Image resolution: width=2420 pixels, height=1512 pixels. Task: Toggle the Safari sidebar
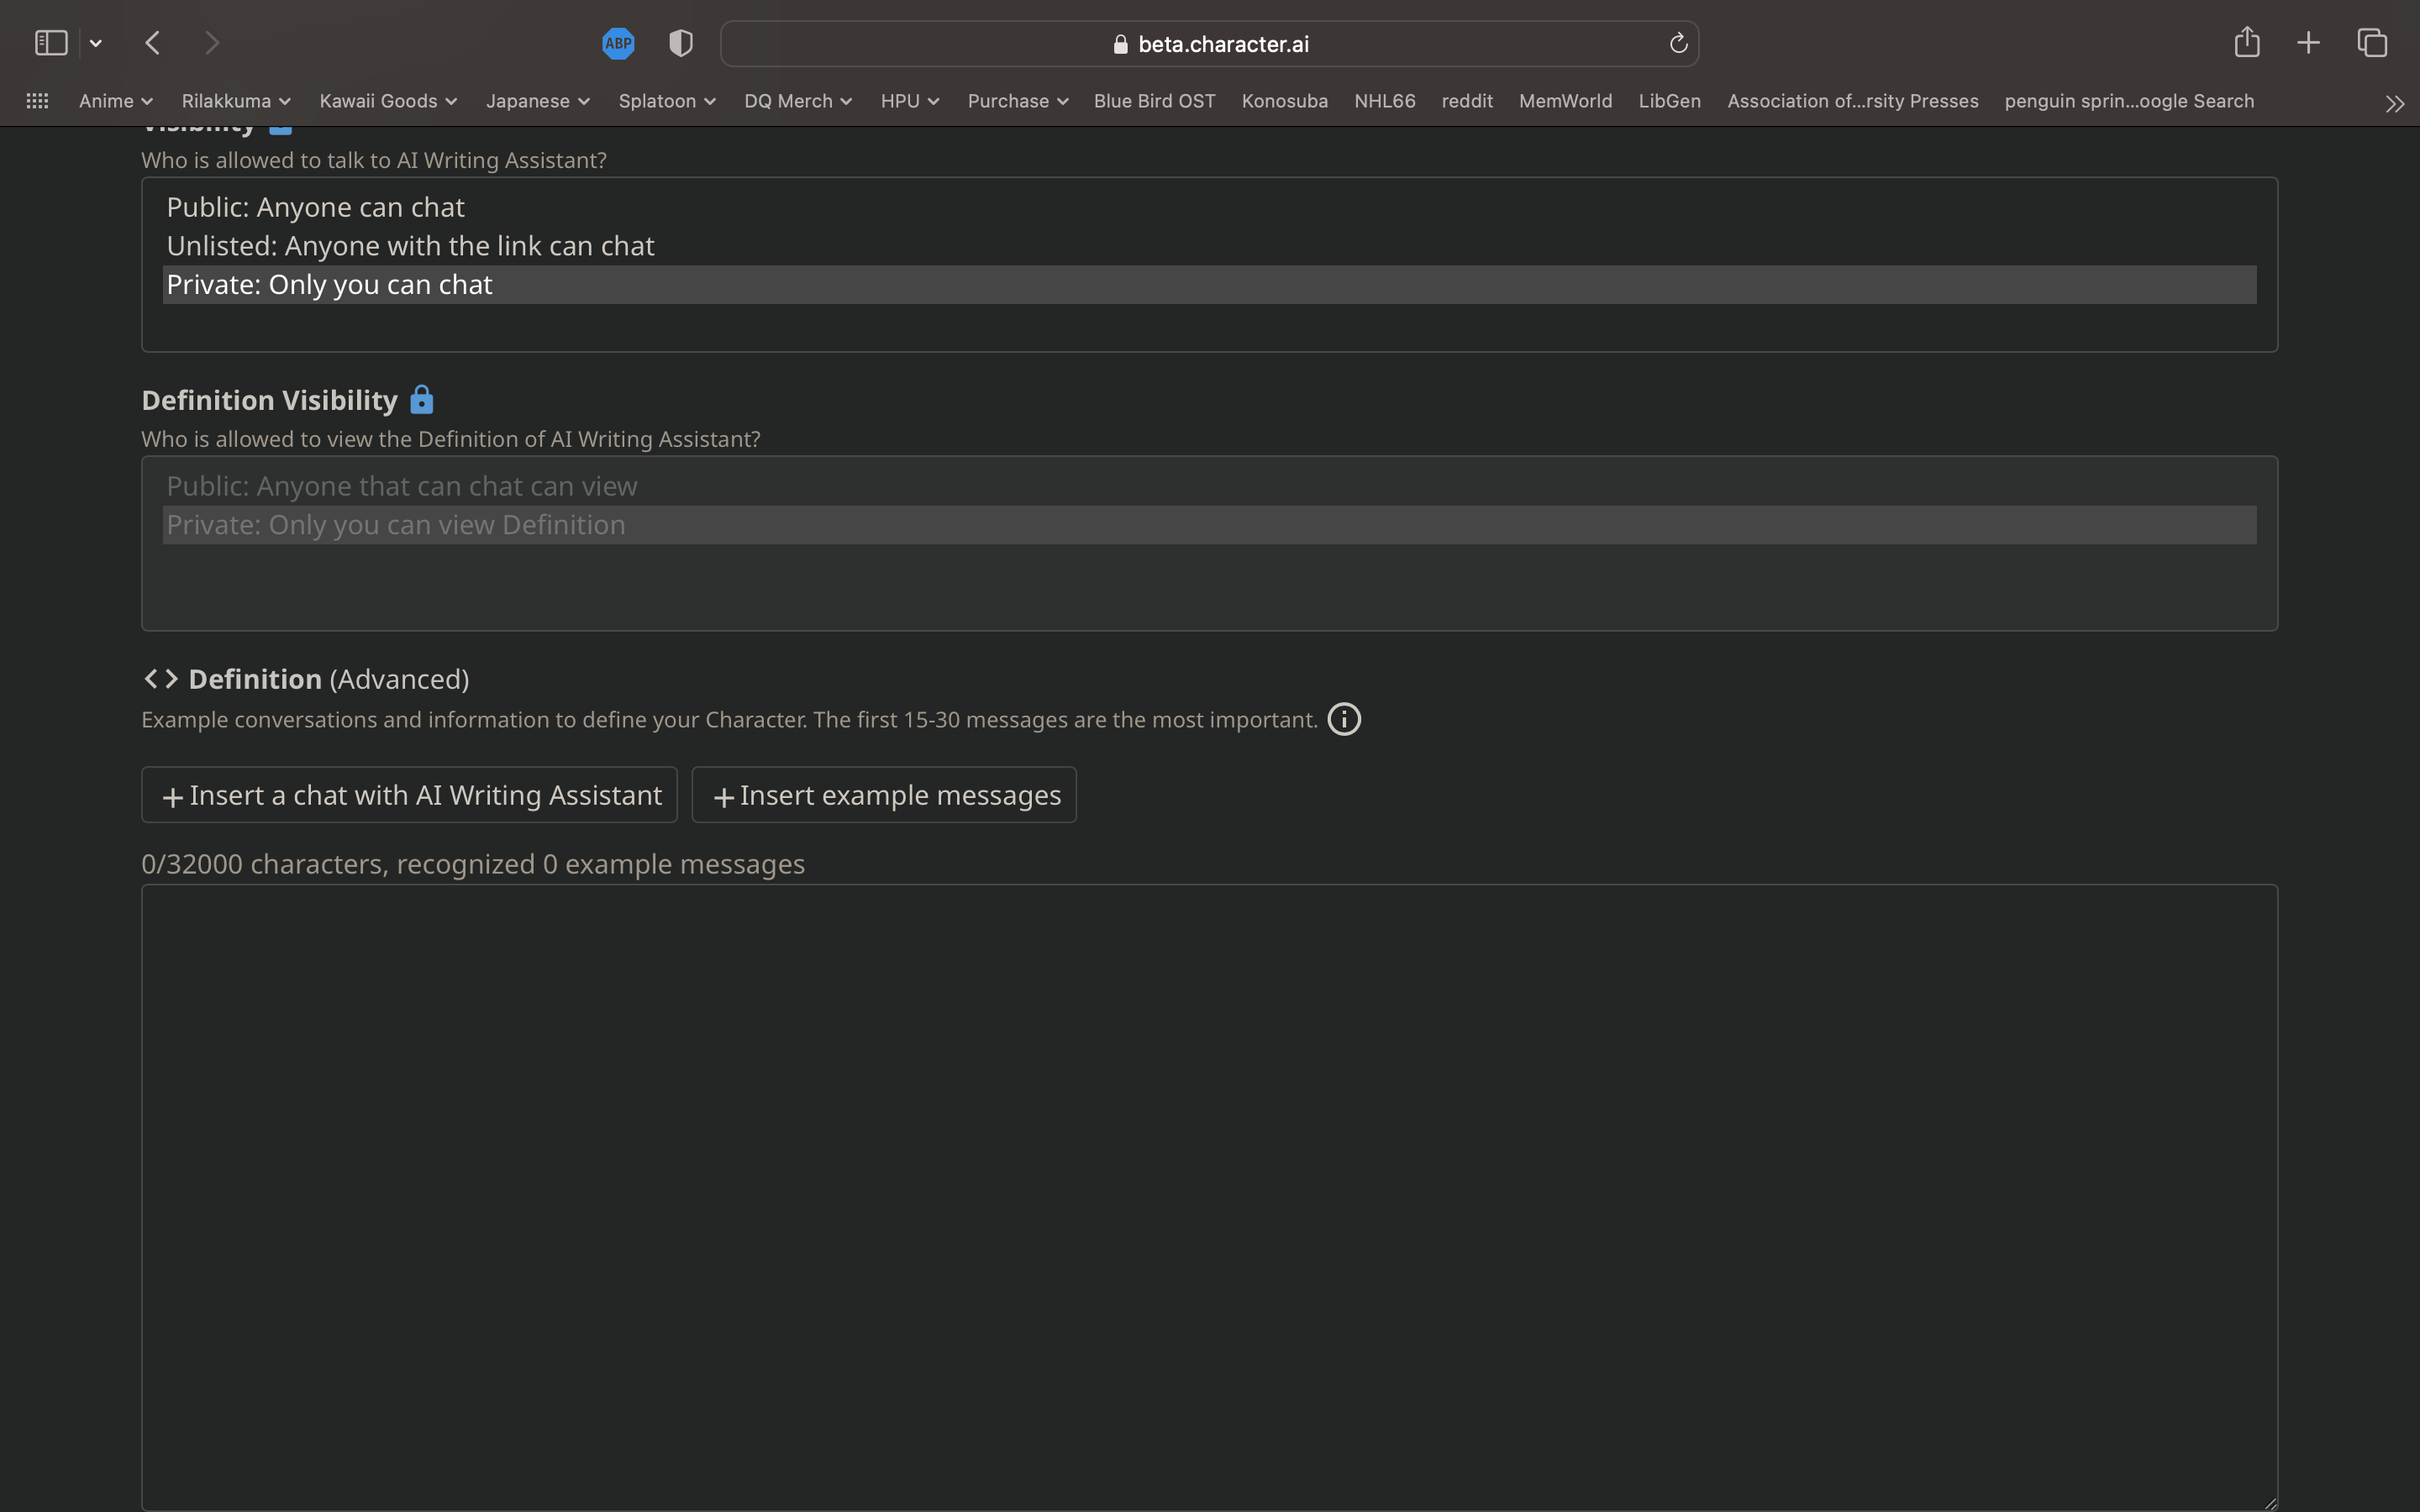51,42
